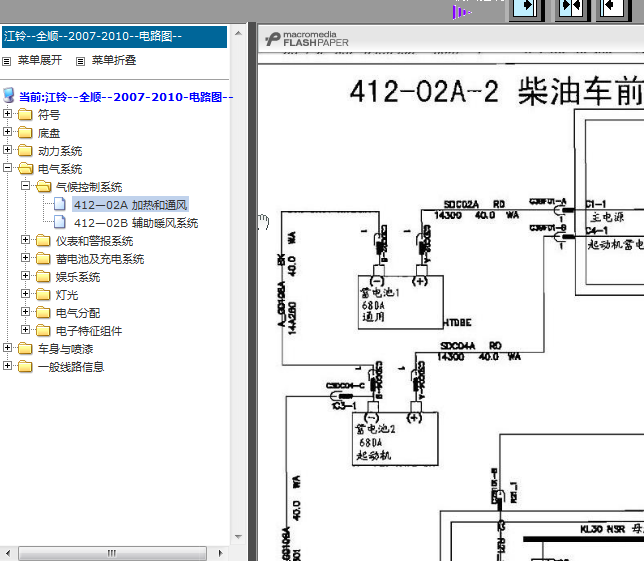Select the 电气系统 folder label

click(x=60, y=169)
